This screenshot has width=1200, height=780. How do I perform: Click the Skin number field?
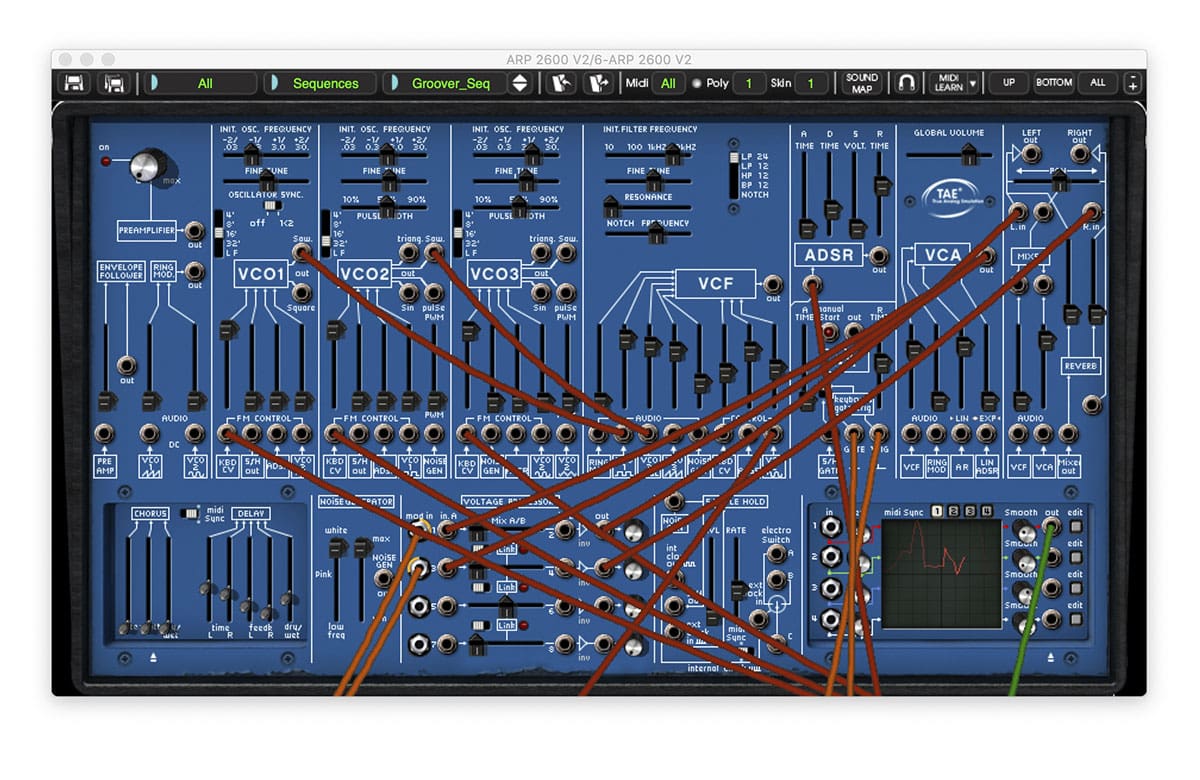(812, 84)
